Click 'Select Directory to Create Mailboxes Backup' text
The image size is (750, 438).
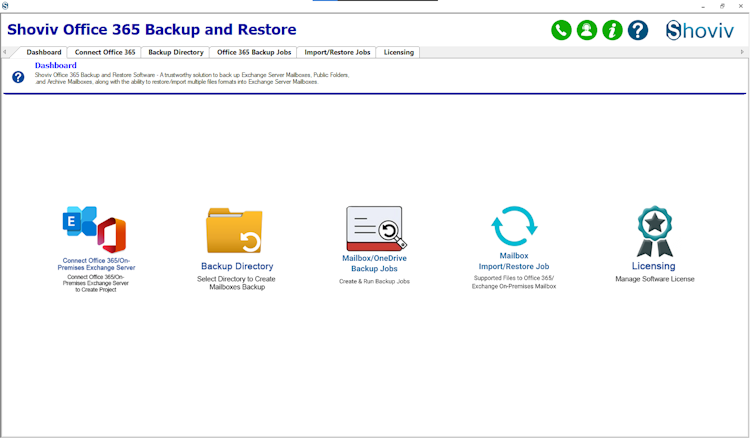(x=236, y=283)
